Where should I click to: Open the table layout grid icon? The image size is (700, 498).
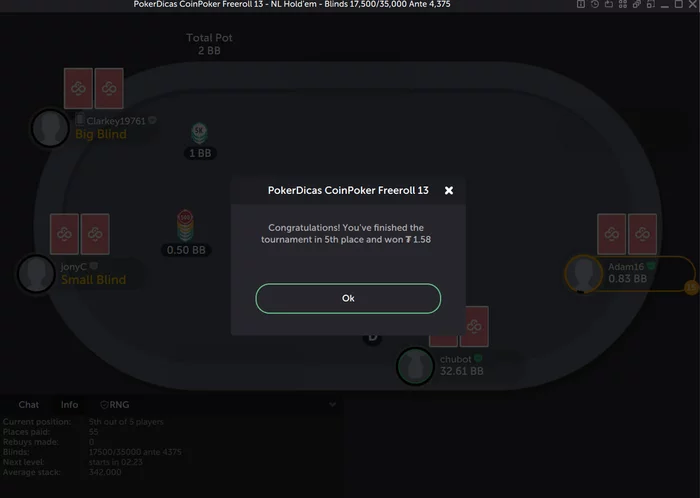click(x=623, y=4)
